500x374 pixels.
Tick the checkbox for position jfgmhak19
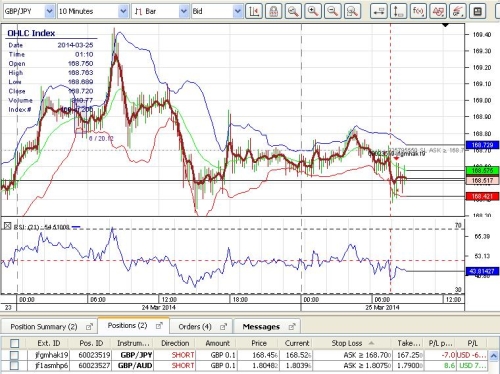(x=14, y=355)
